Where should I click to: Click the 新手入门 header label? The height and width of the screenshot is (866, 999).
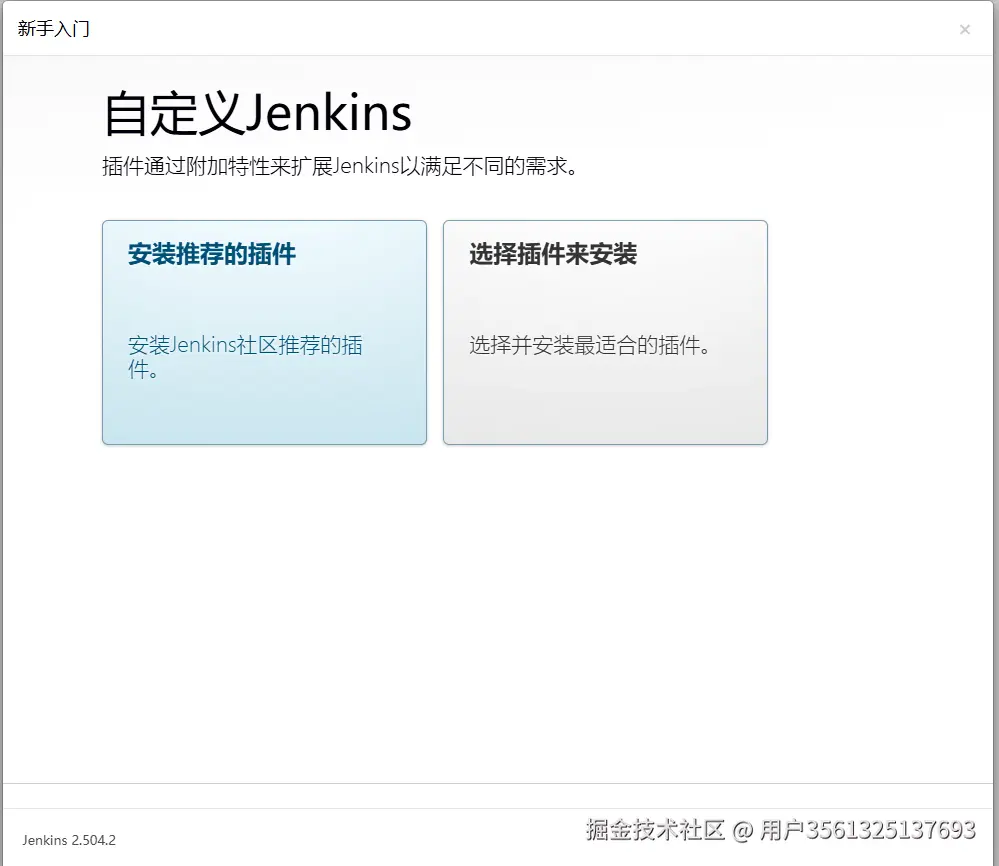(x=52, y=29)
